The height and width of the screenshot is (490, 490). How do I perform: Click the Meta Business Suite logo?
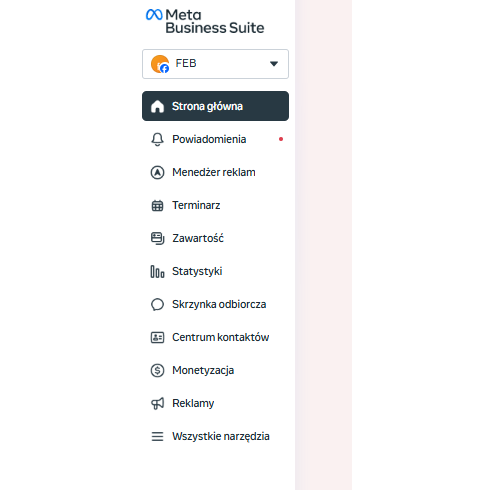[x=205, y=21]
